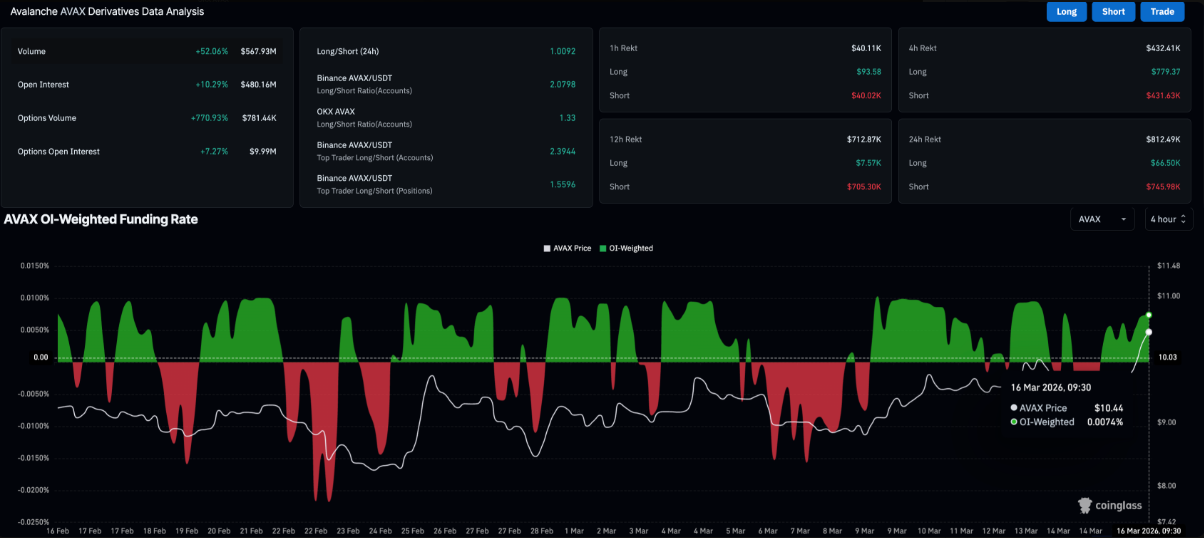Open the AVAX coin dropdown

click(1102, 219)
